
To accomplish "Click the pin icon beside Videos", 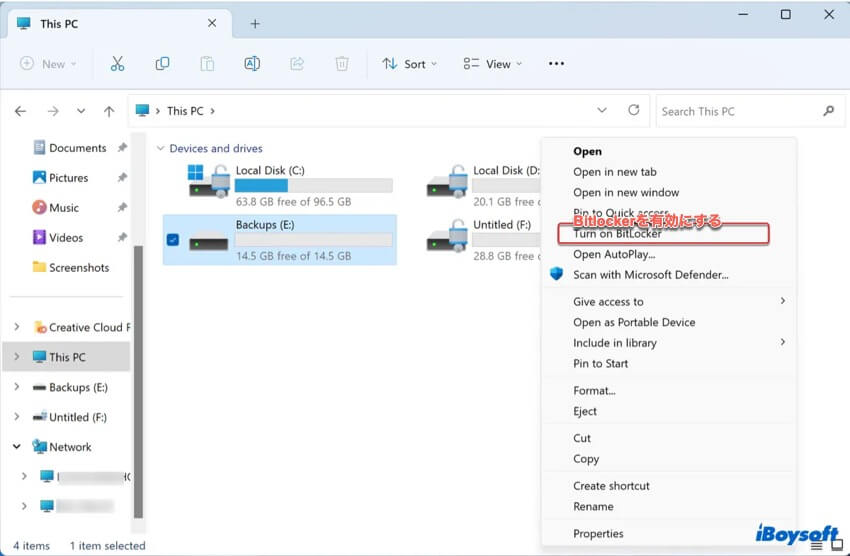I will 122,237.
